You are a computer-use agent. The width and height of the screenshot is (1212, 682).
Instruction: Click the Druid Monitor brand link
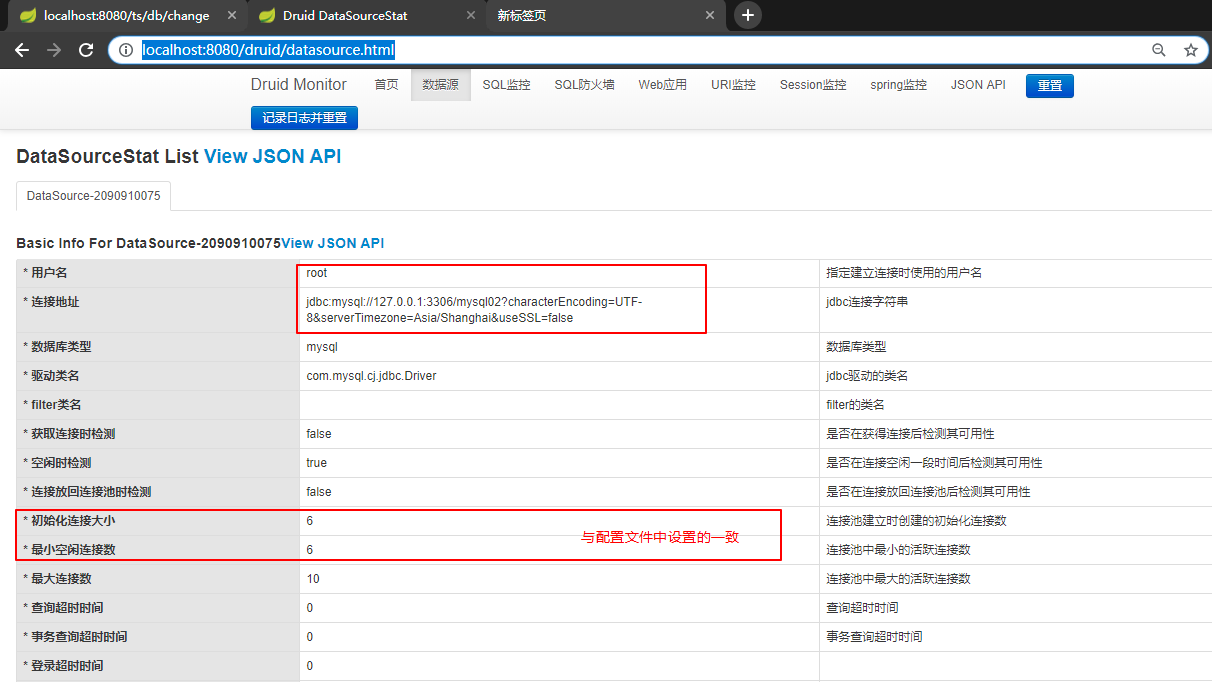click(x=298, y=85)
